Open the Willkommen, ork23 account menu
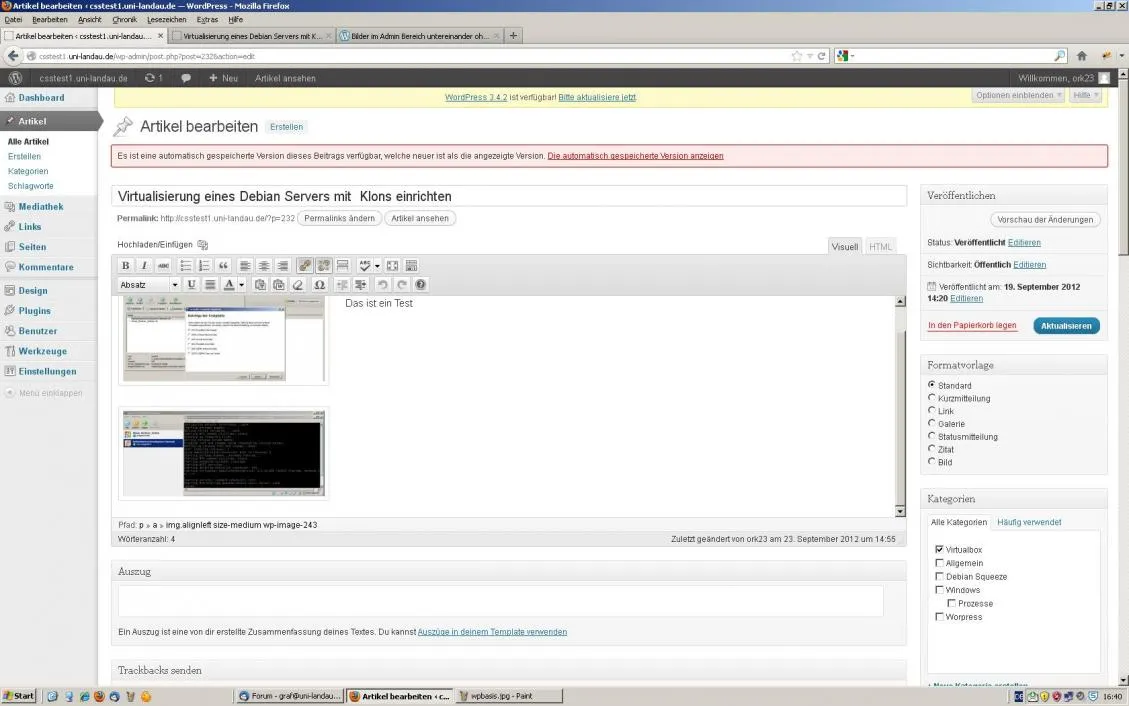This screenshot has width=1129, height=706. pos(1063,78)
